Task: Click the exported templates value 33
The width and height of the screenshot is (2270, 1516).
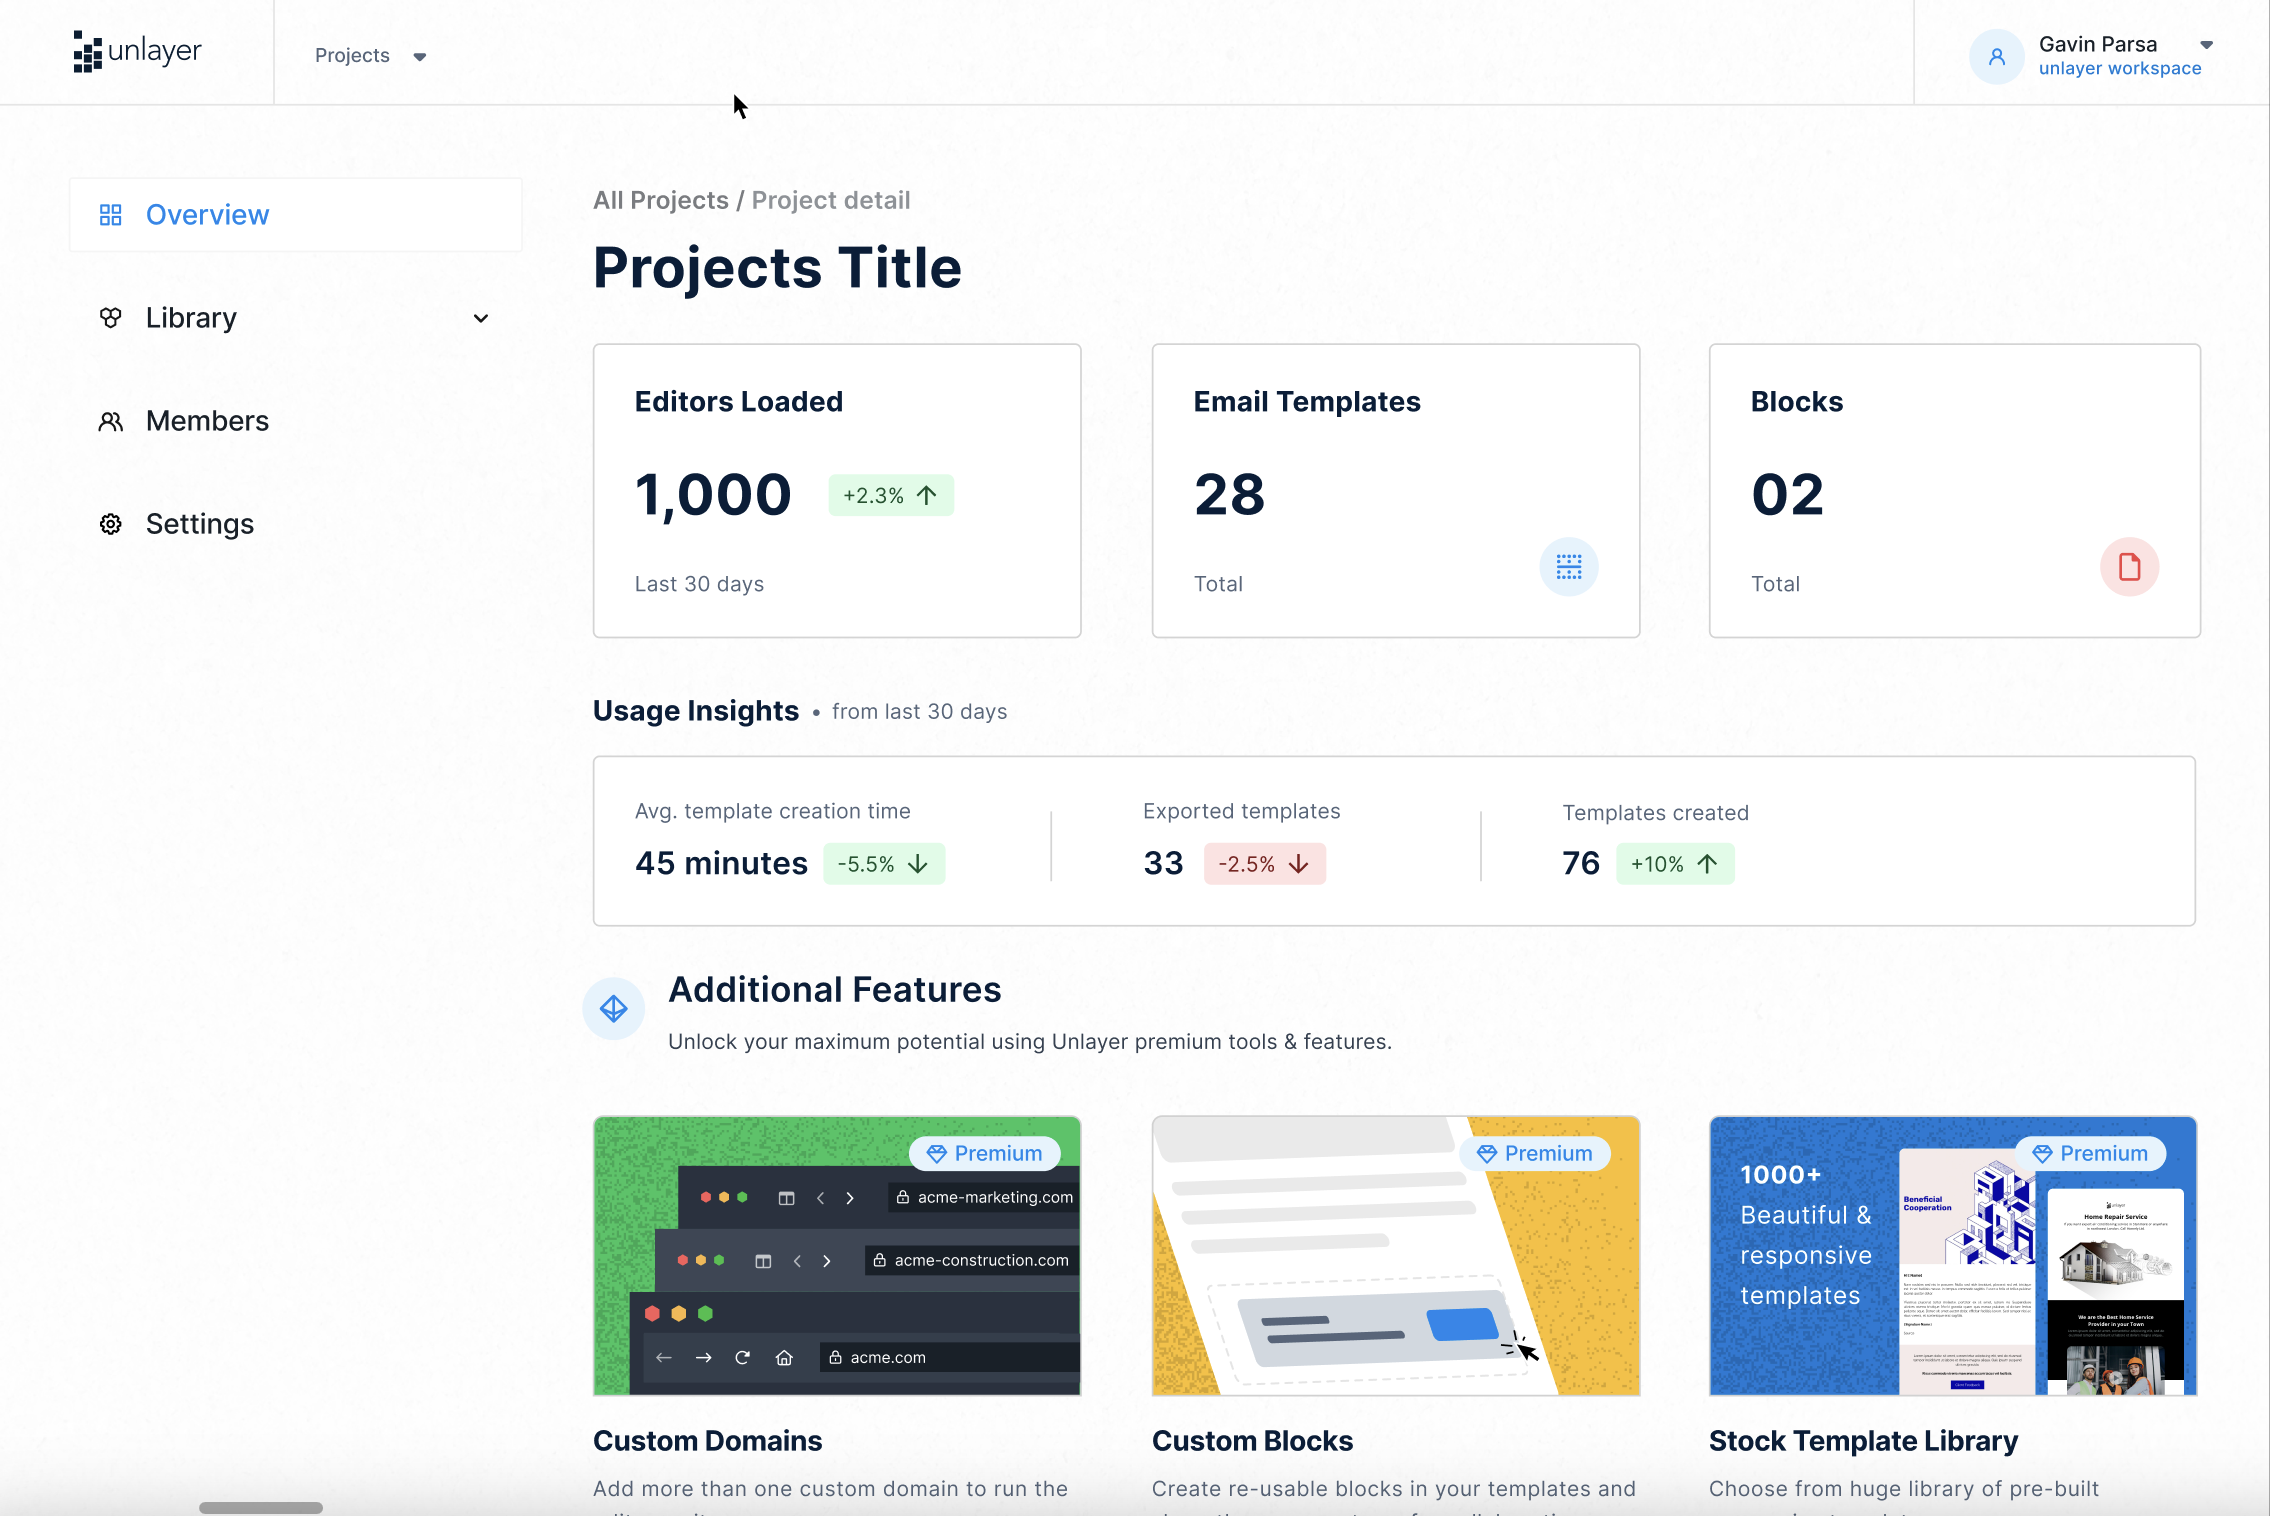Action: 1163,864
